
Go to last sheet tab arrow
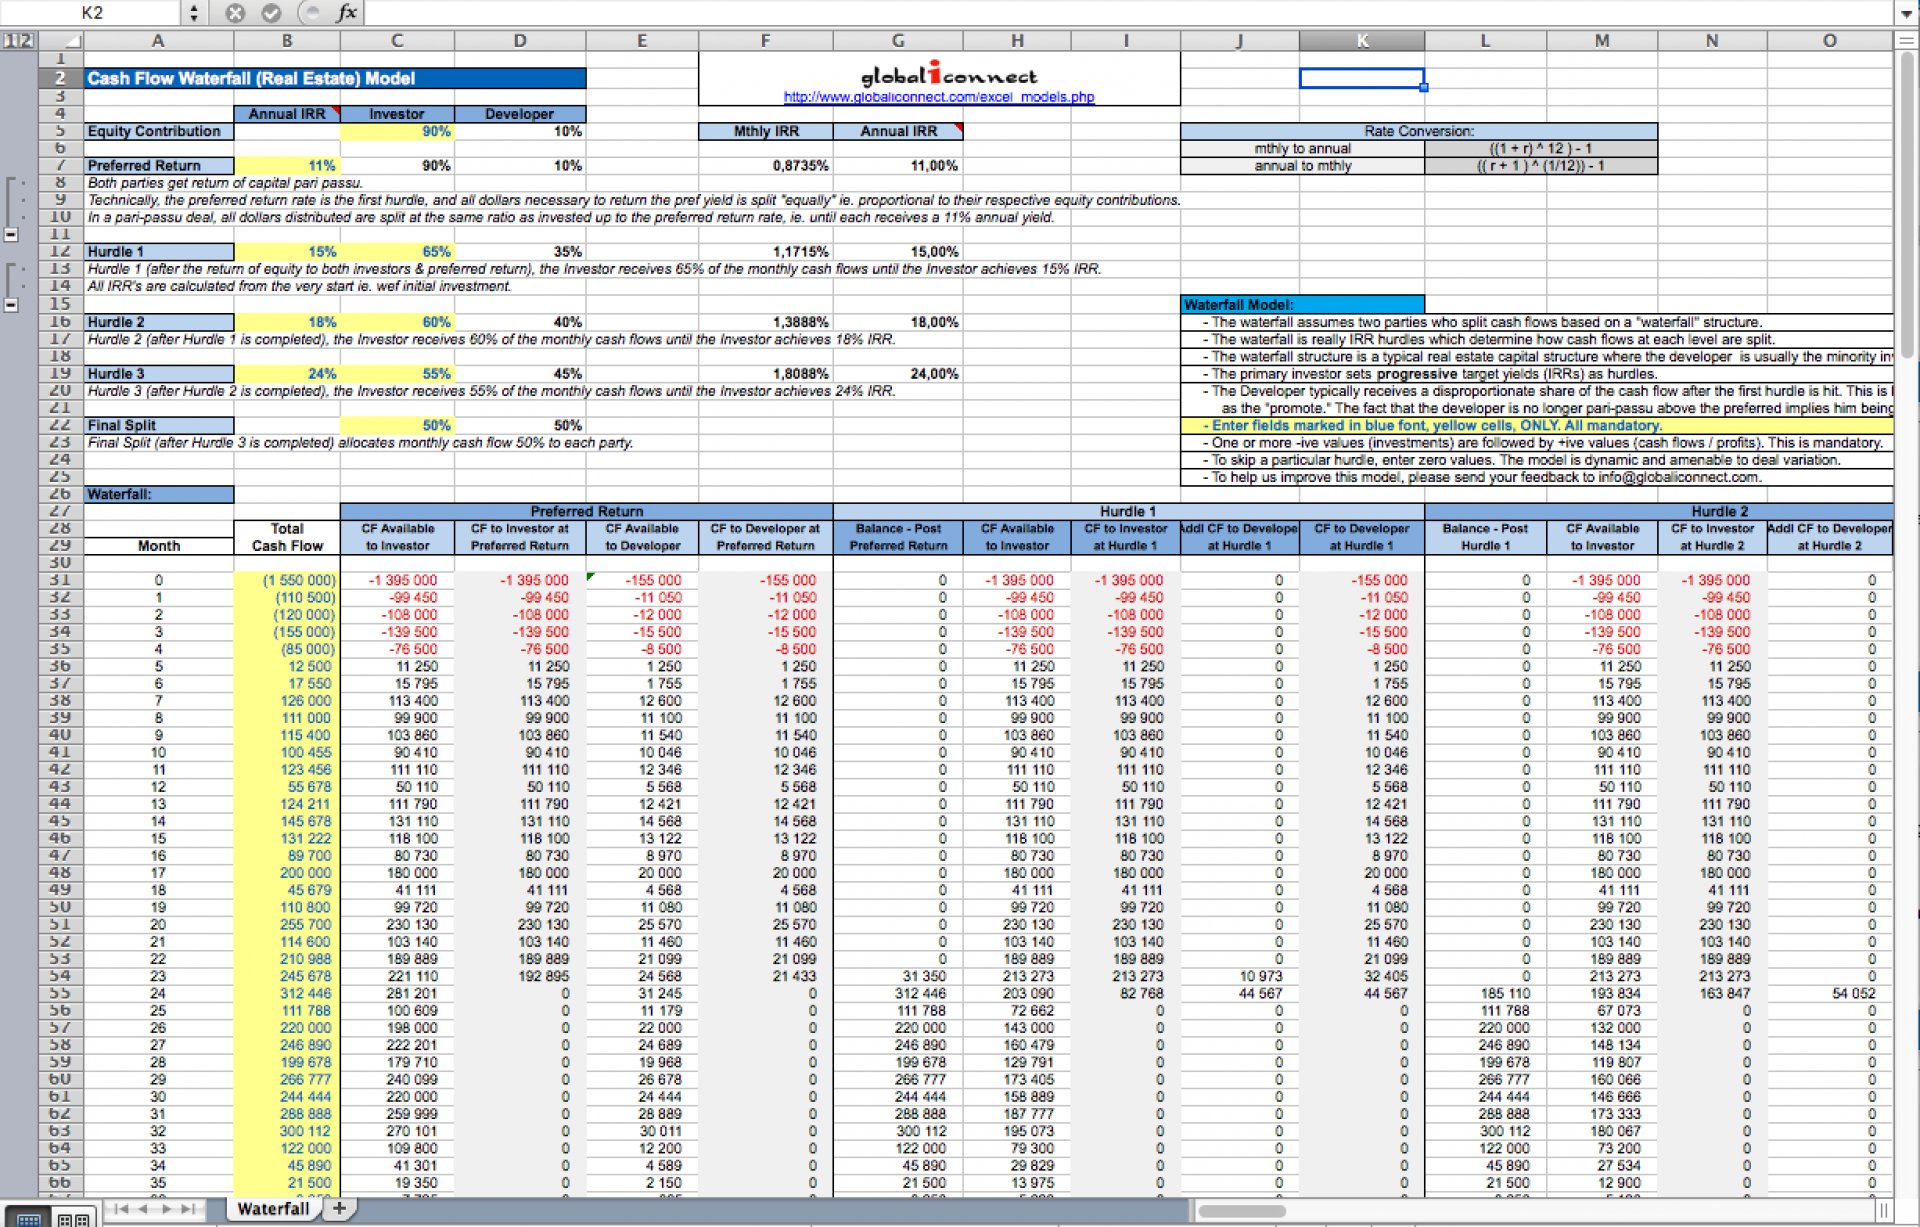coord(187,1209)
